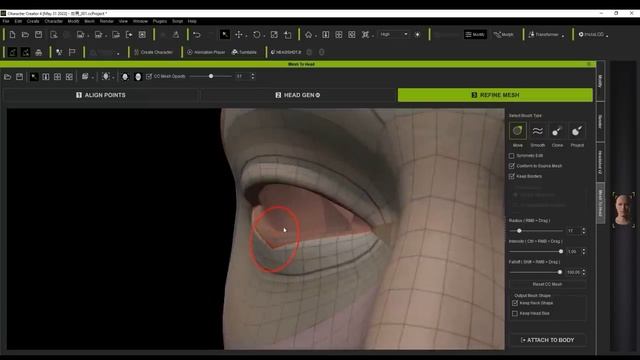Click the Radius value input field
The width and height of the screenshot is (640, 360).
point(573,231)
